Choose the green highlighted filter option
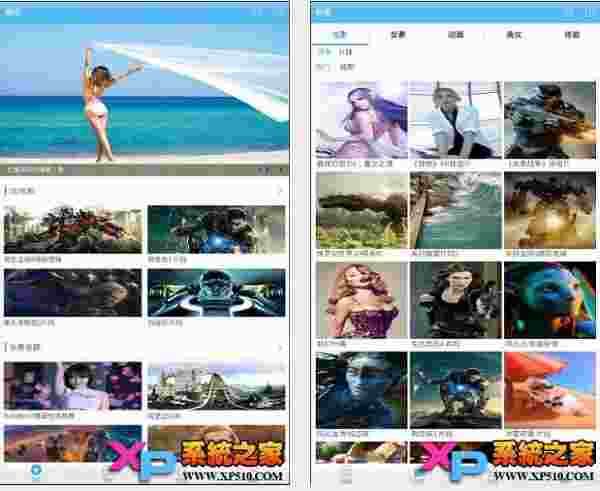600x491 pixels. pyautogui.click(x=324, y=52)
